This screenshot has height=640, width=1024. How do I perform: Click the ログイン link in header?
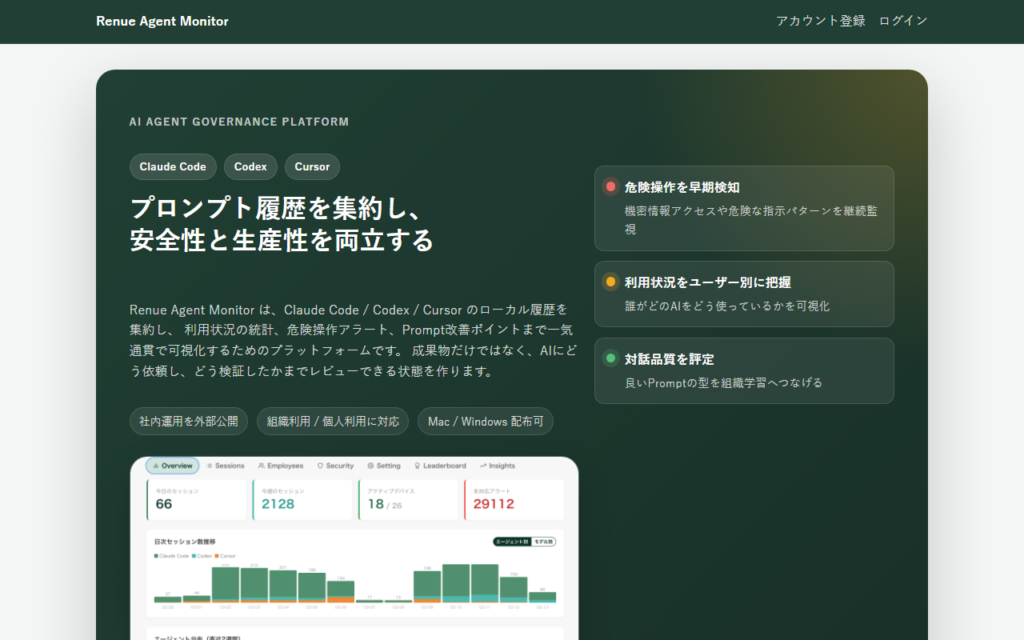(903, 21)
